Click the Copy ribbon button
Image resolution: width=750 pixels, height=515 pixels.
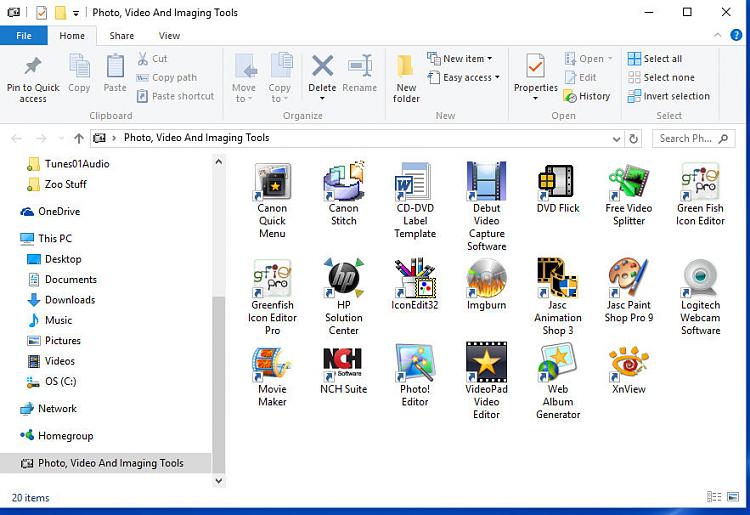tap(79, 73)
